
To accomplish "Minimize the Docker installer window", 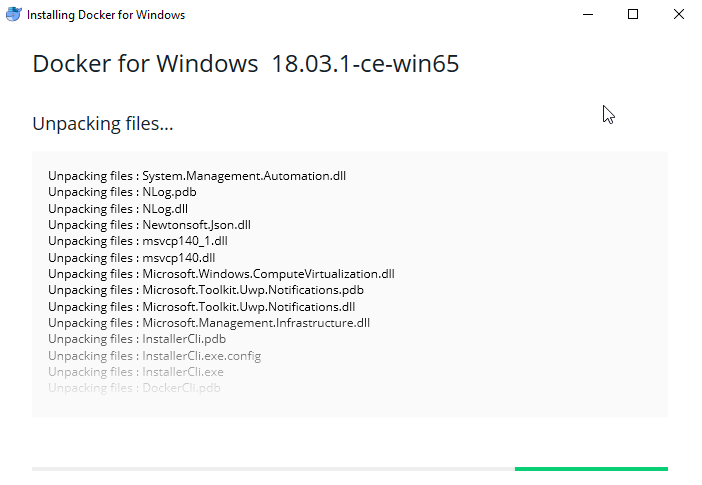I will pyautogui.click(x=588, y=14).
